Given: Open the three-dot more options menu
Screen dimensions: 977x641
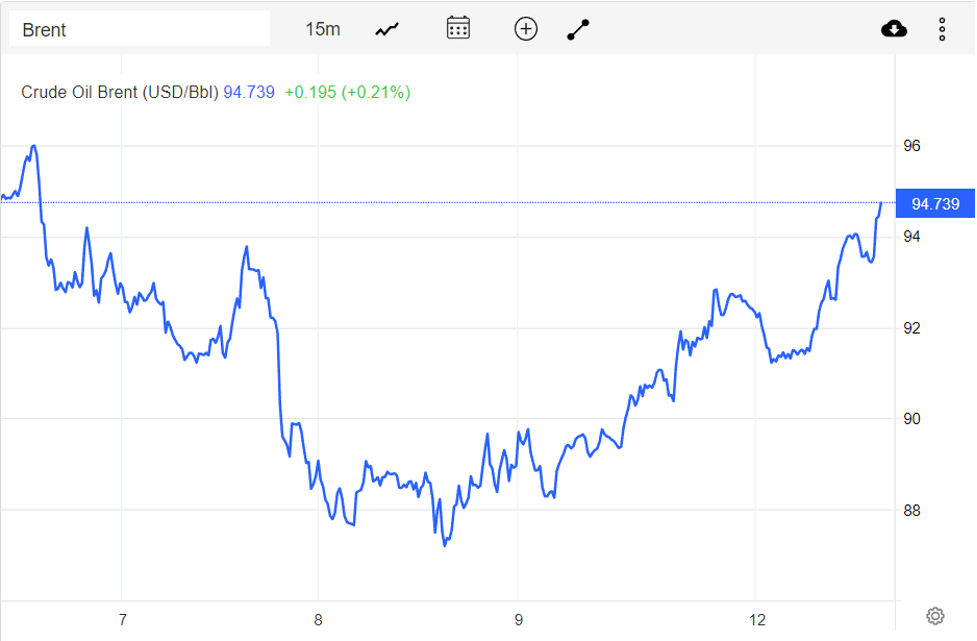Looking at the screenshot, I should click(x=942, y=29).
